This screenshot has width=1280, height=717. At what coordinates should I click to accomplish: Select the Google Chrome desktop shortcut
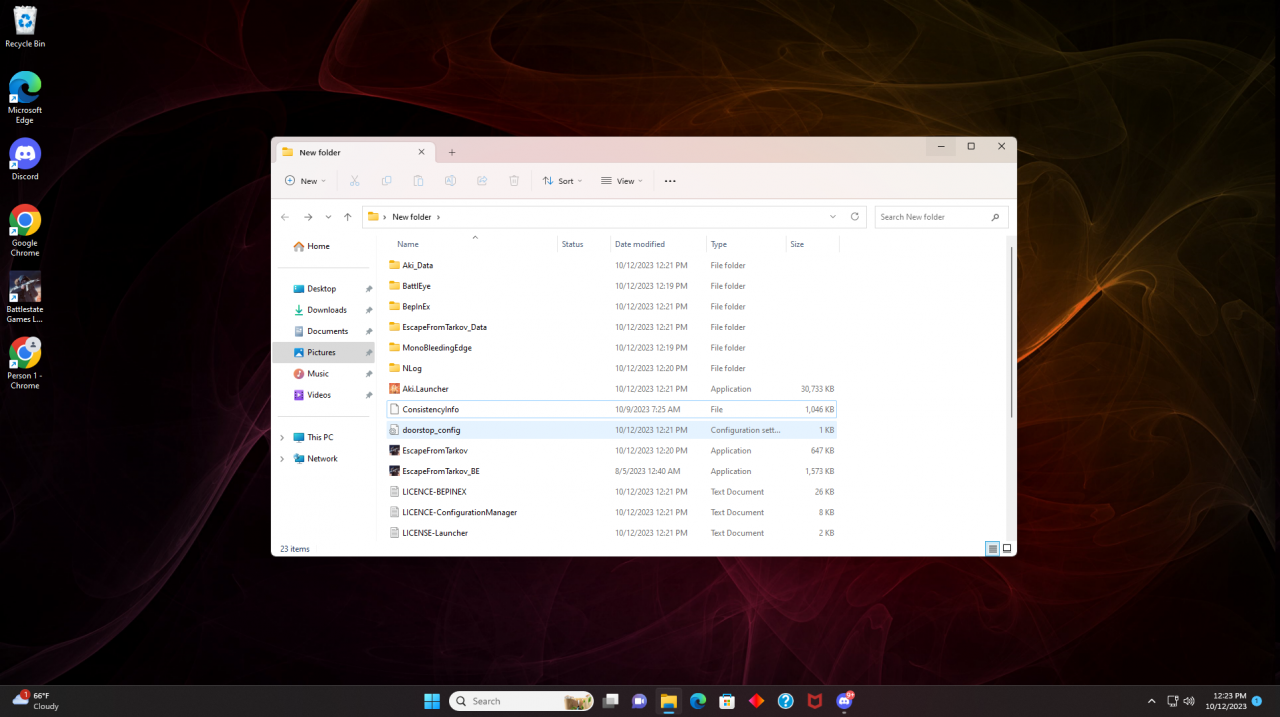pyautogui.click(x=25, y=230)
